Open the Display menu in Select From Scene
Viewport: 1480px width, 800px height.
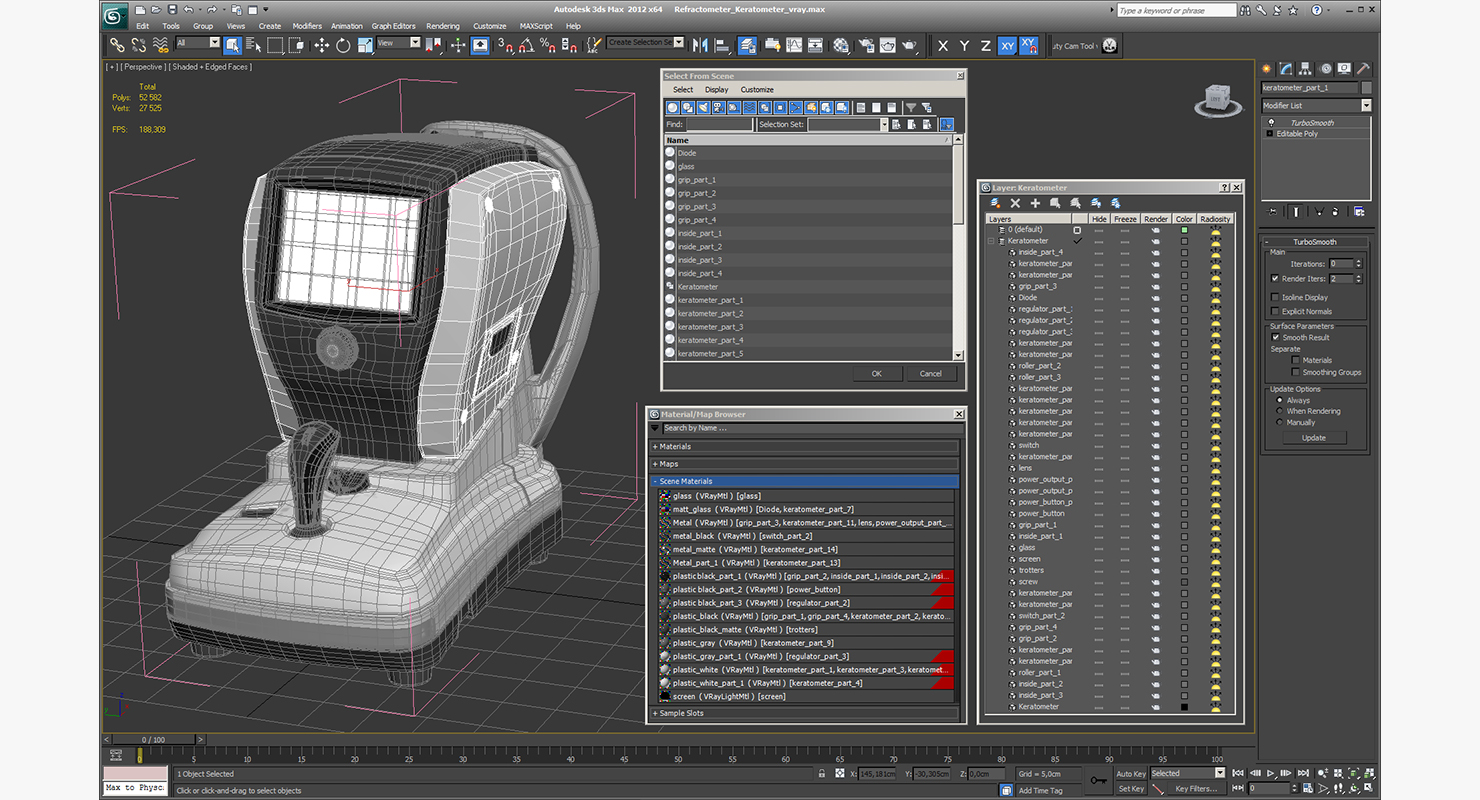[x=717, y=90]
